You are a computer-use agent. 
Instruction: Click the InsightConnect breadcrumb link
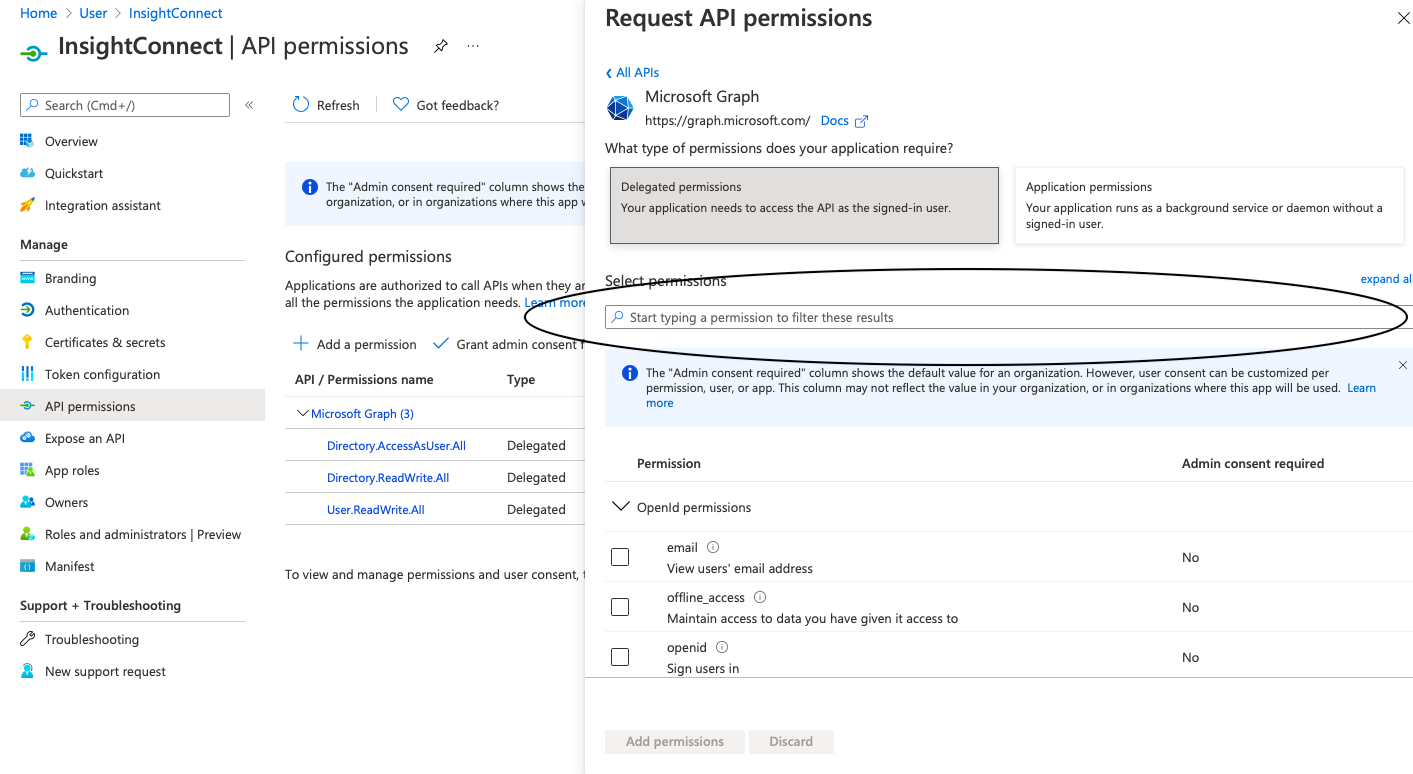click(176, 13)
